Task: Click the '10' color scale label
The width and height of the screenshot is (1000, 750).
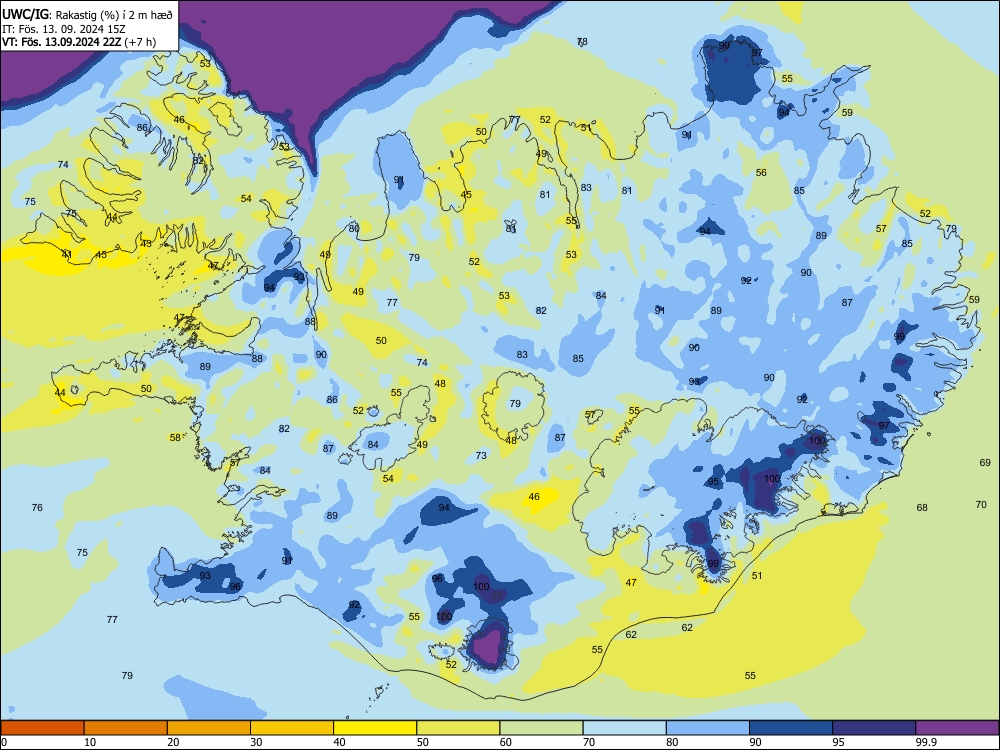Action: pos(90,742)
